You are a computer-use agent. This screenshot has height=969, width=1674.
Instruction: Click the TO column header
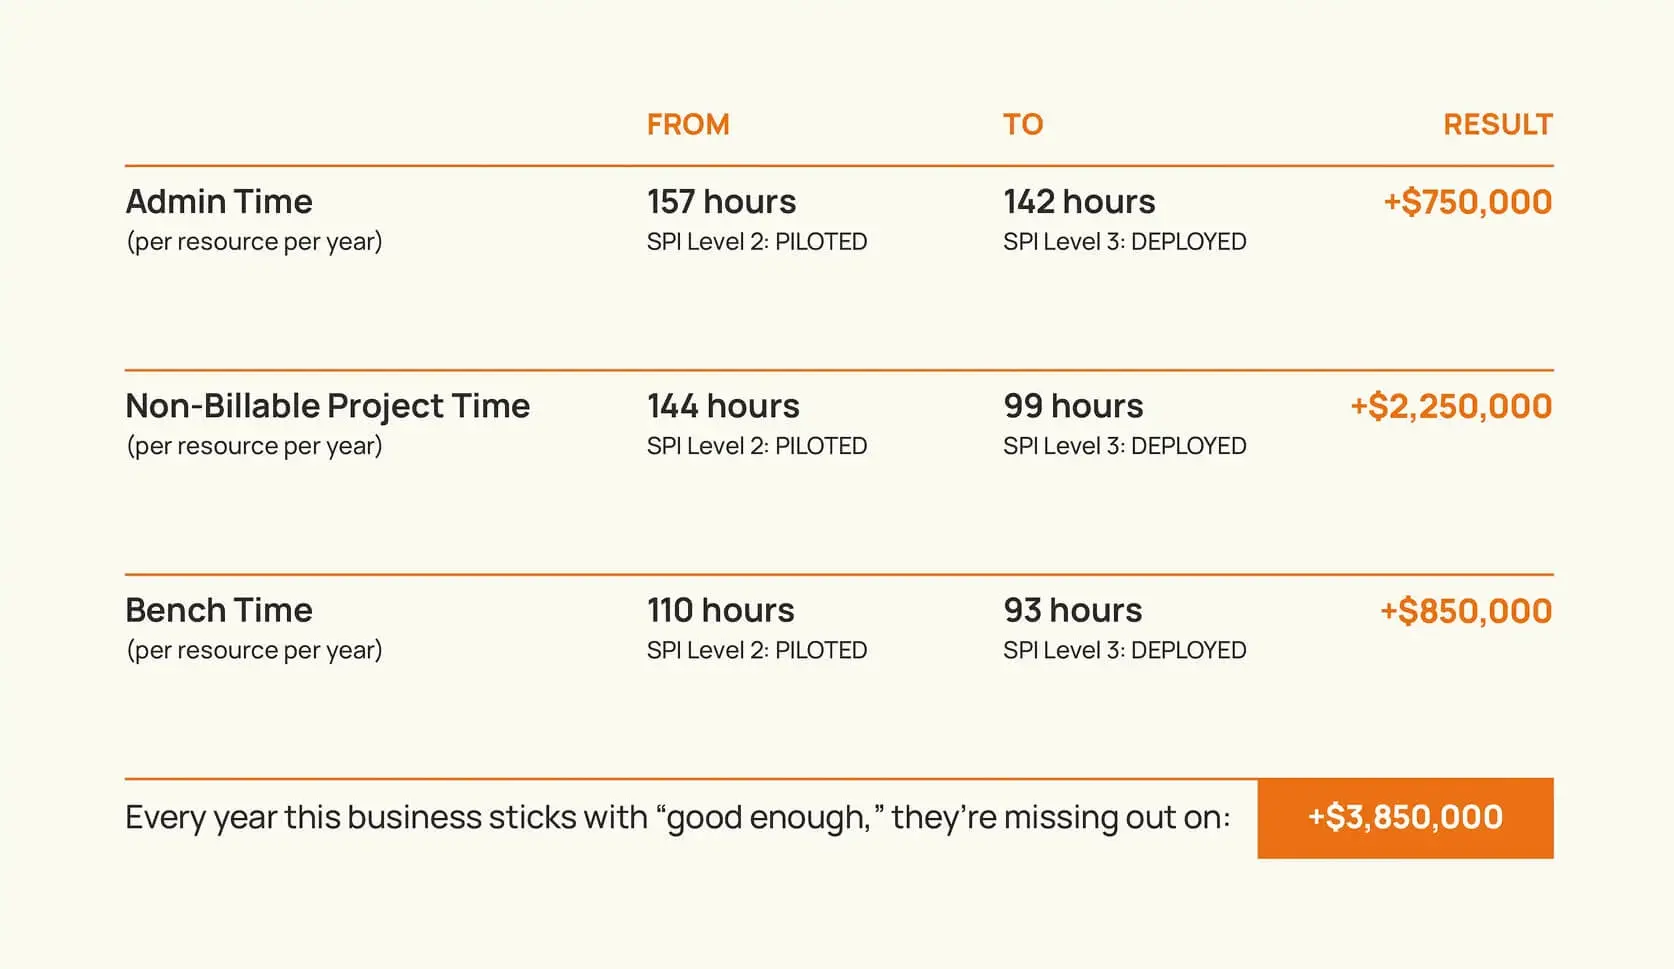click(x=1023, y=125)
